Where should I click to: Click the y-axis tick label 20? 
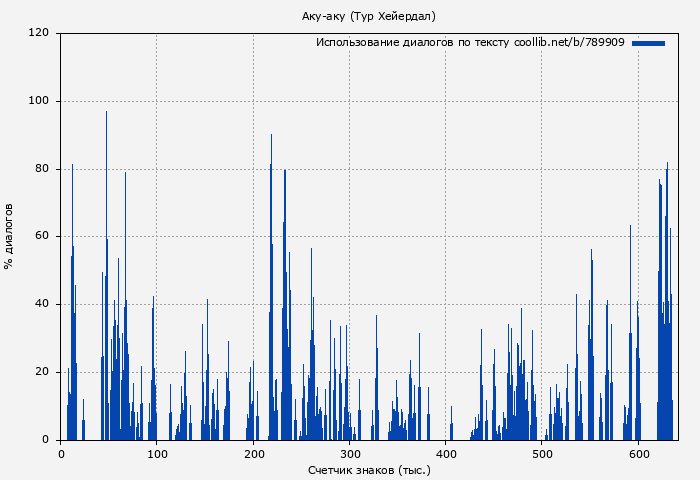[x=42, y=372]
